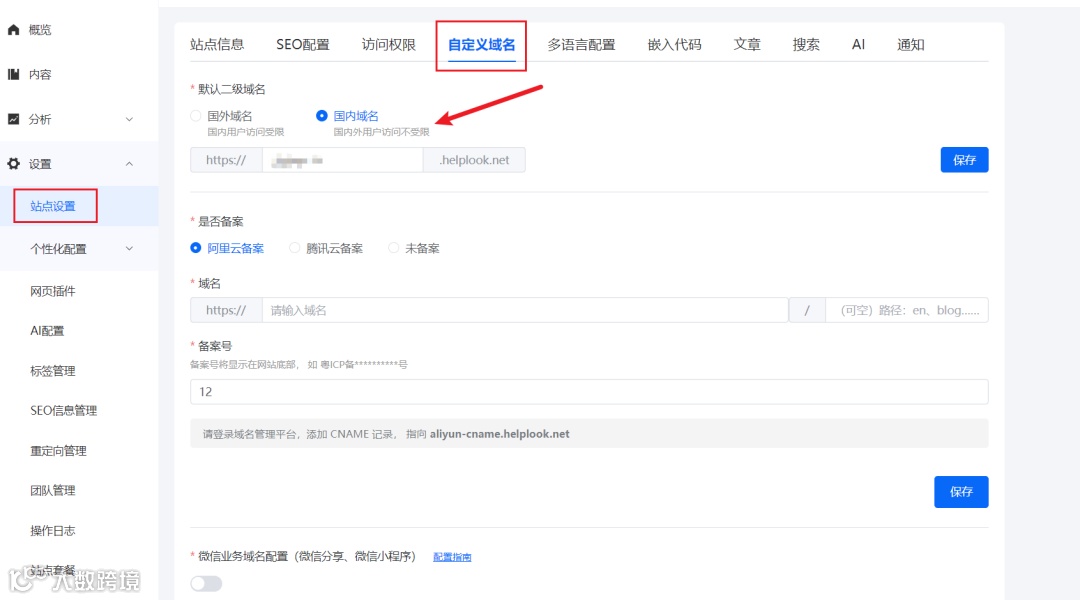This screenshot has height=600, width=1080.
Task: Expand the 个性化配置 submenu
Action: pos(128,247)
